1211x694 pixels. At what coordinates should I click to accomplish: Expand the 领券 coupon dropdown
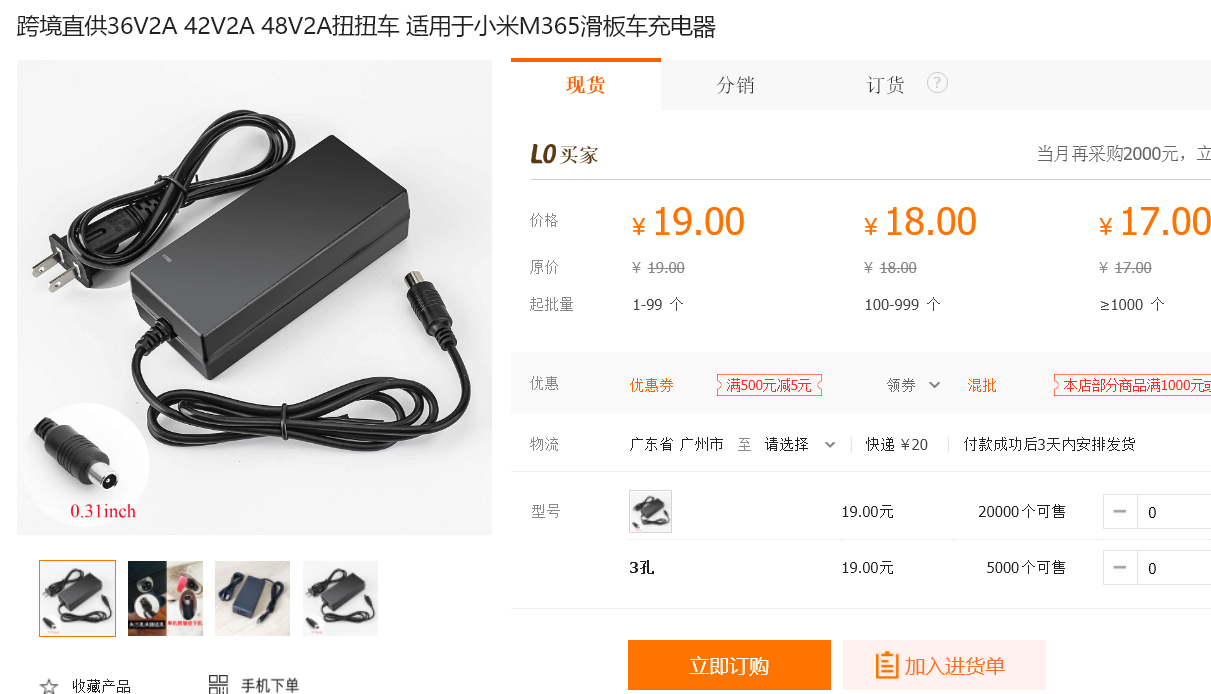pyautogui.click(x=914, y=385)
